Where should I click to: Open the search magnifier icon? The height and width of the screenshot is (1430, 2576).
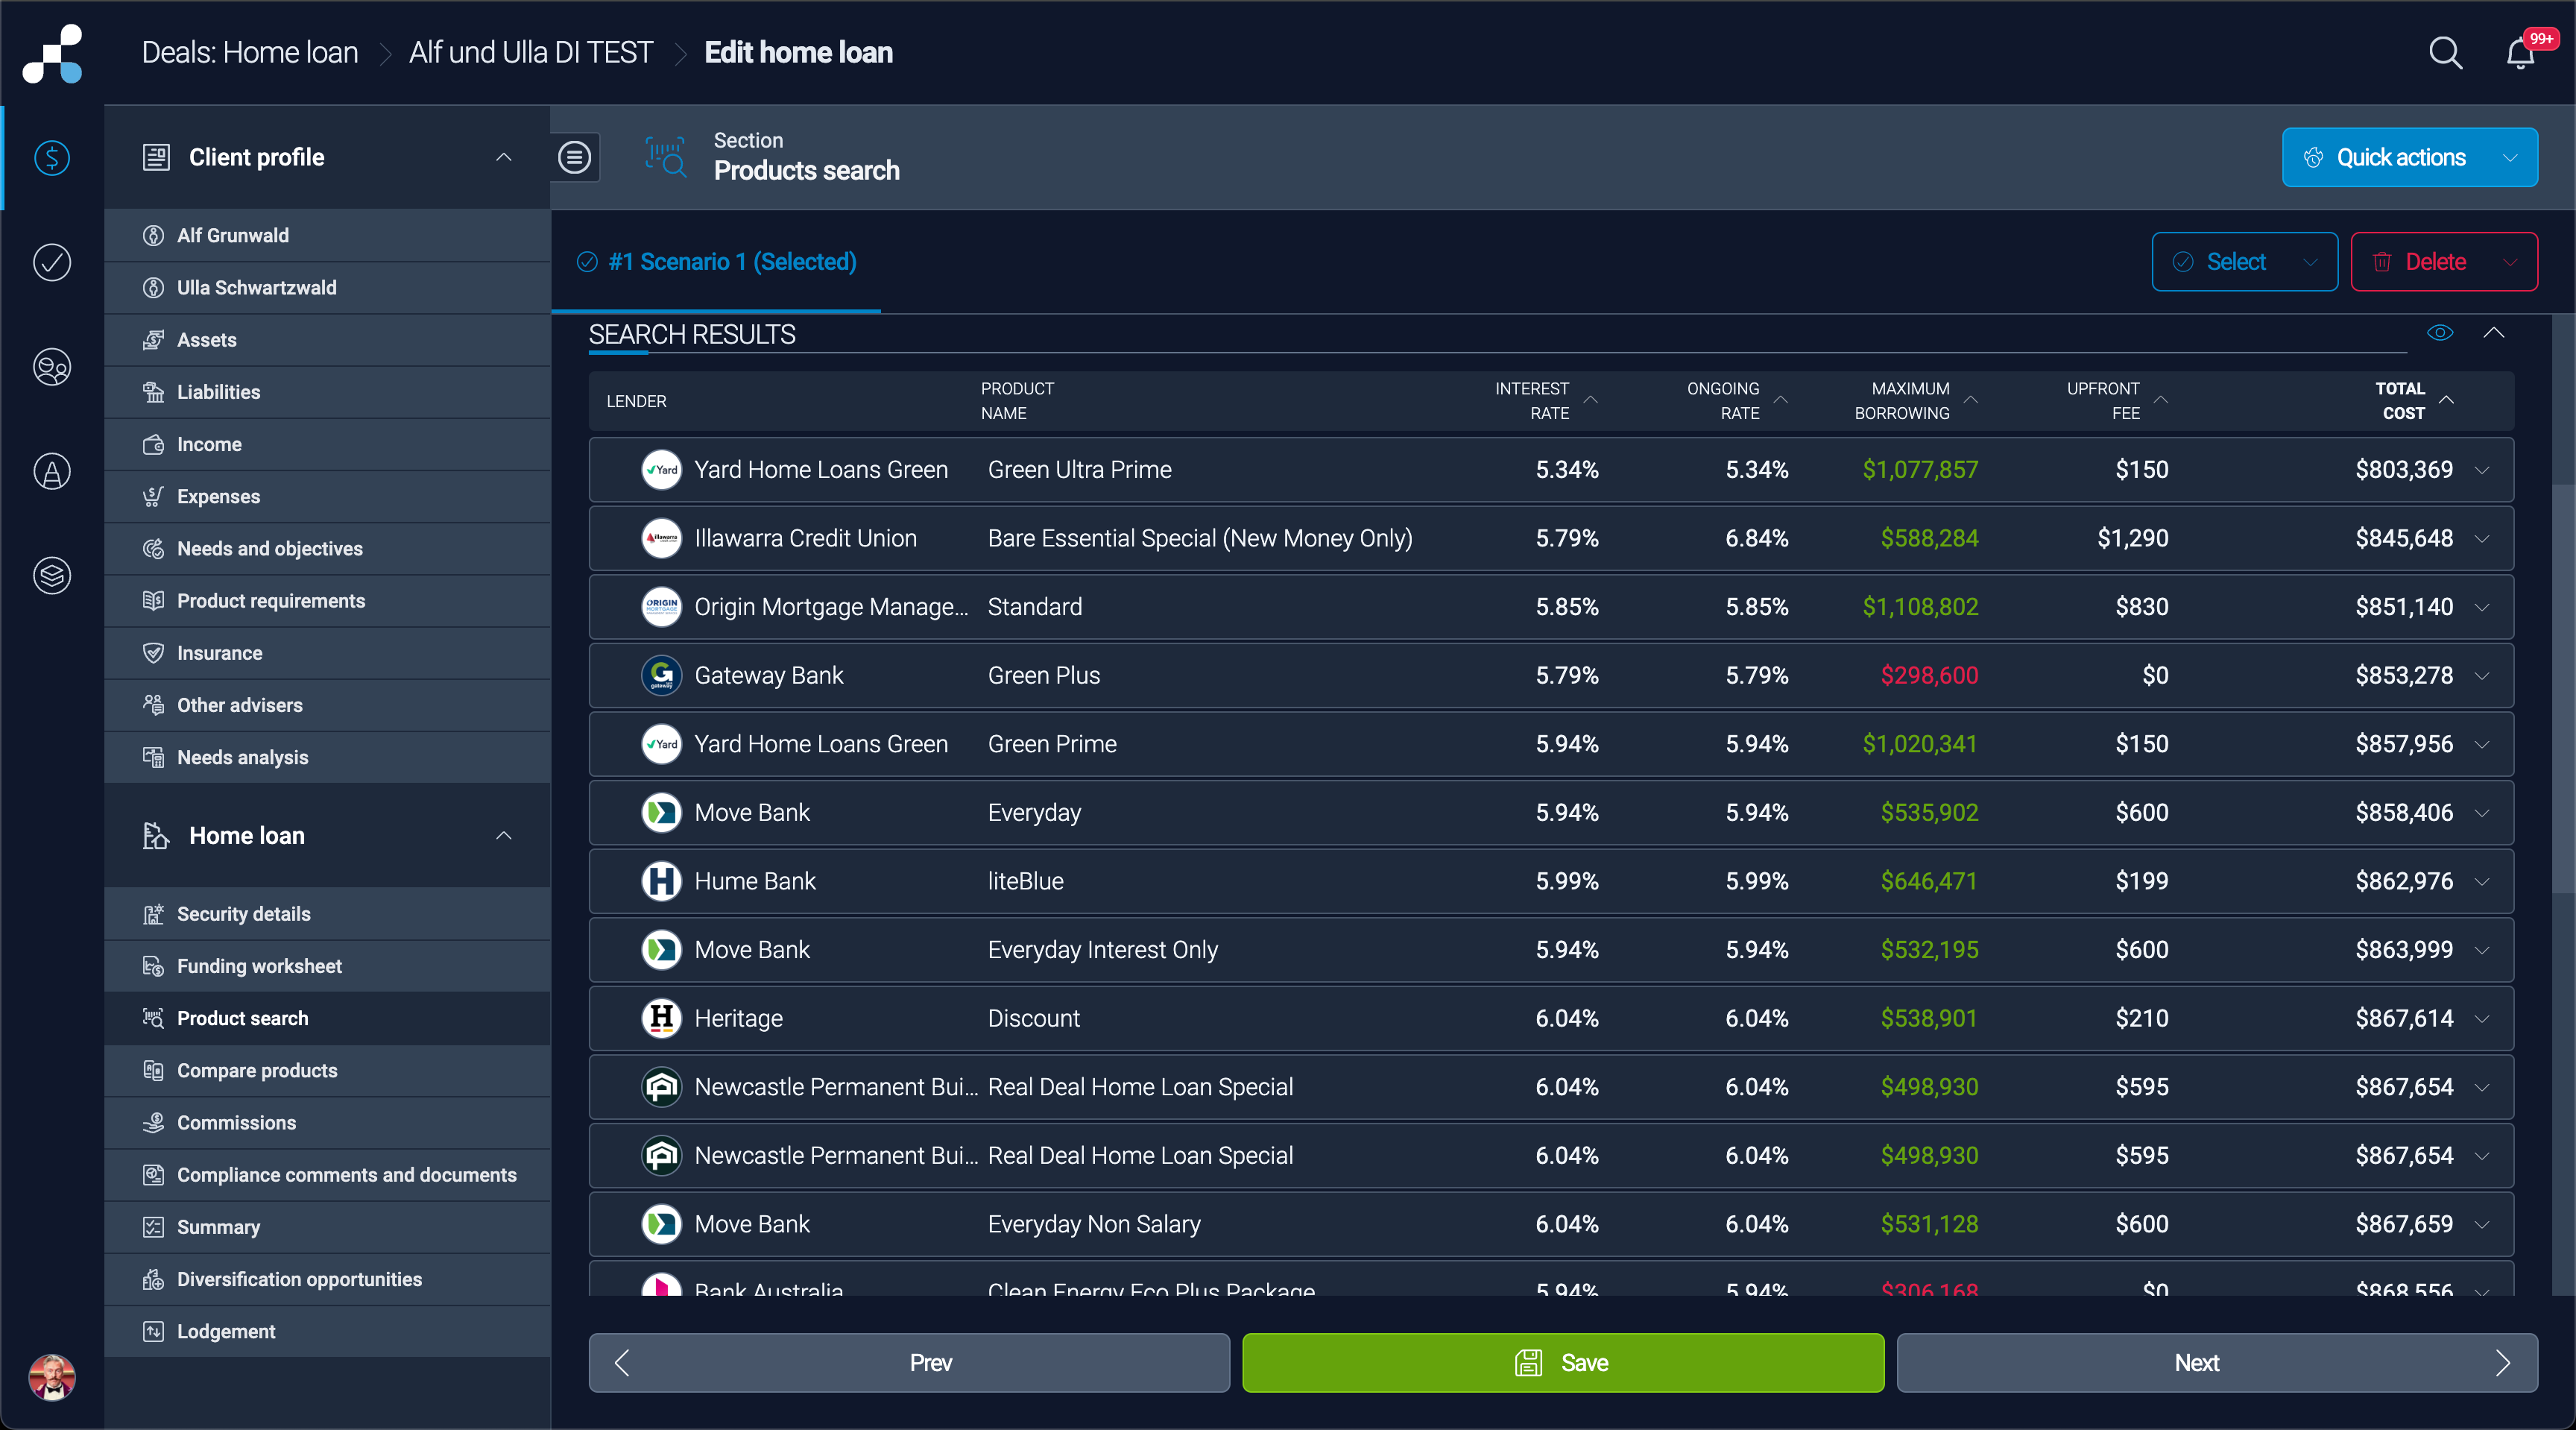point(2445,52)
